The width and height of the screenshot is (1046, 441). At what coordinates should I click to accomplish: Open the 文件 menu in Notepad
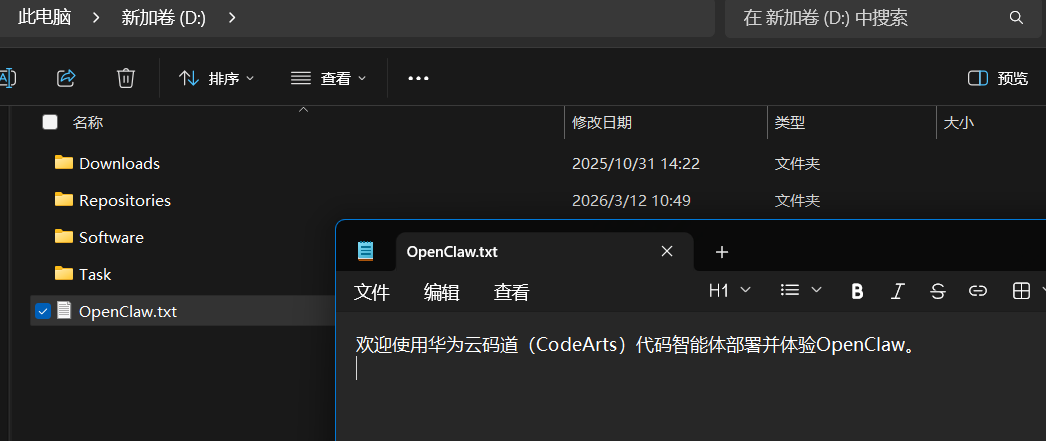pos(372,292)
